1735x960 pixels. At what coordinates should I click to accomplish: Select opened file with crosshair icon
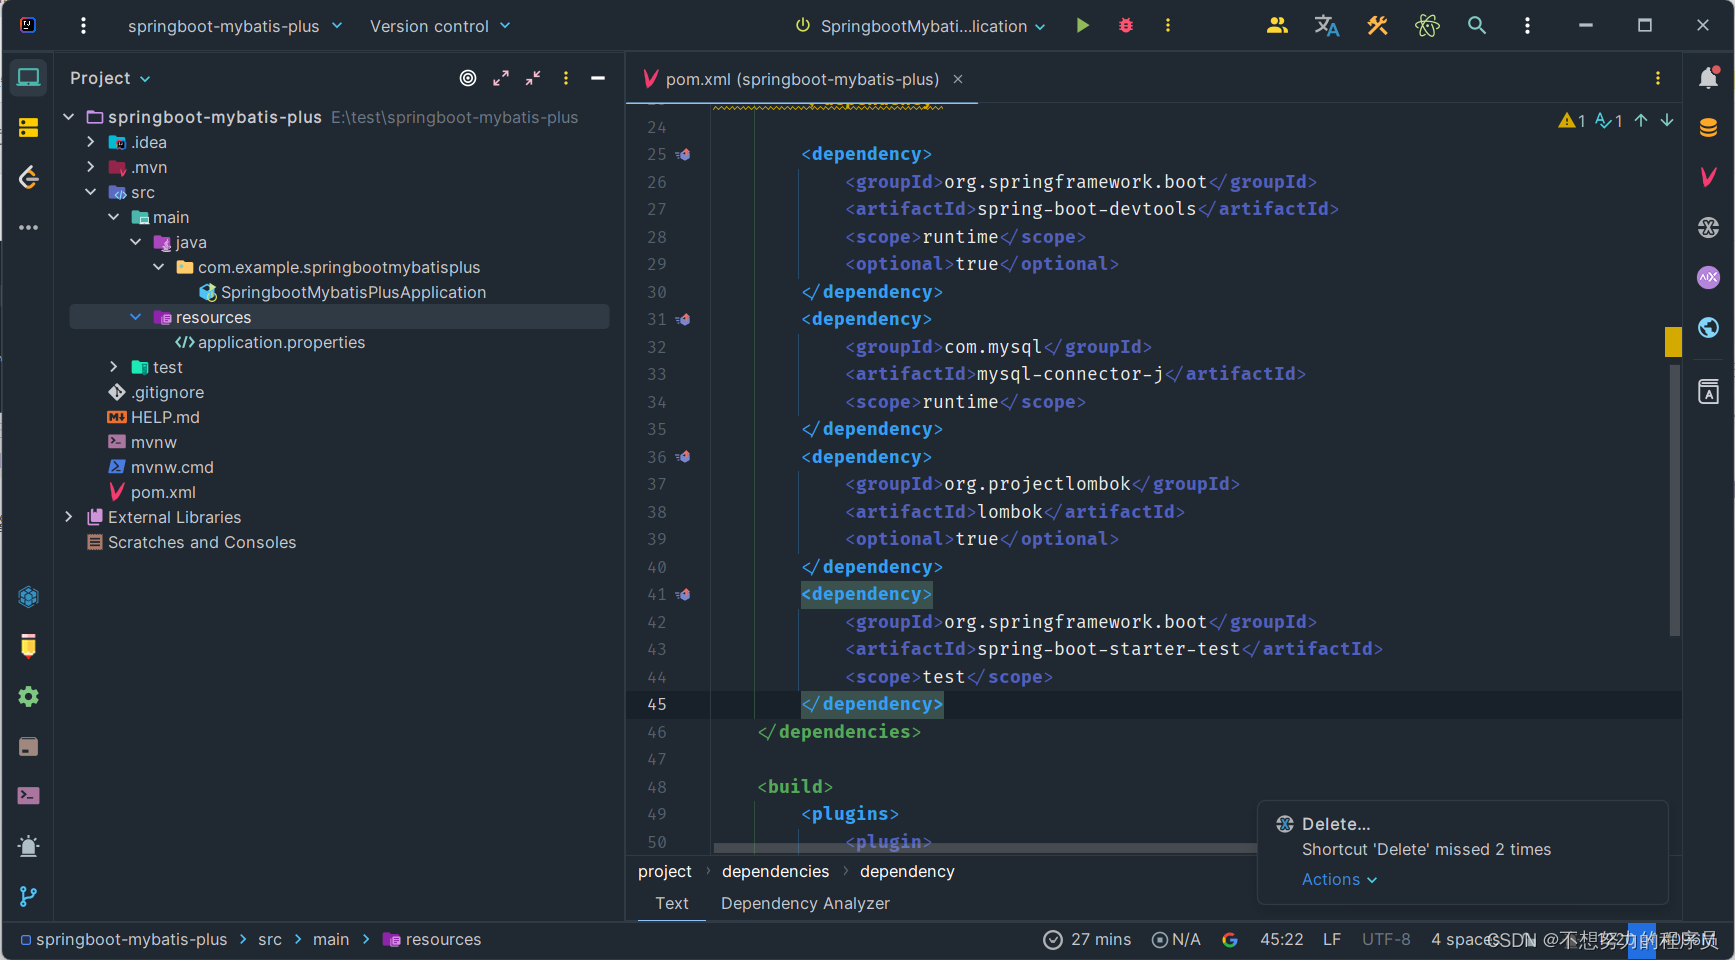point(468,78)
